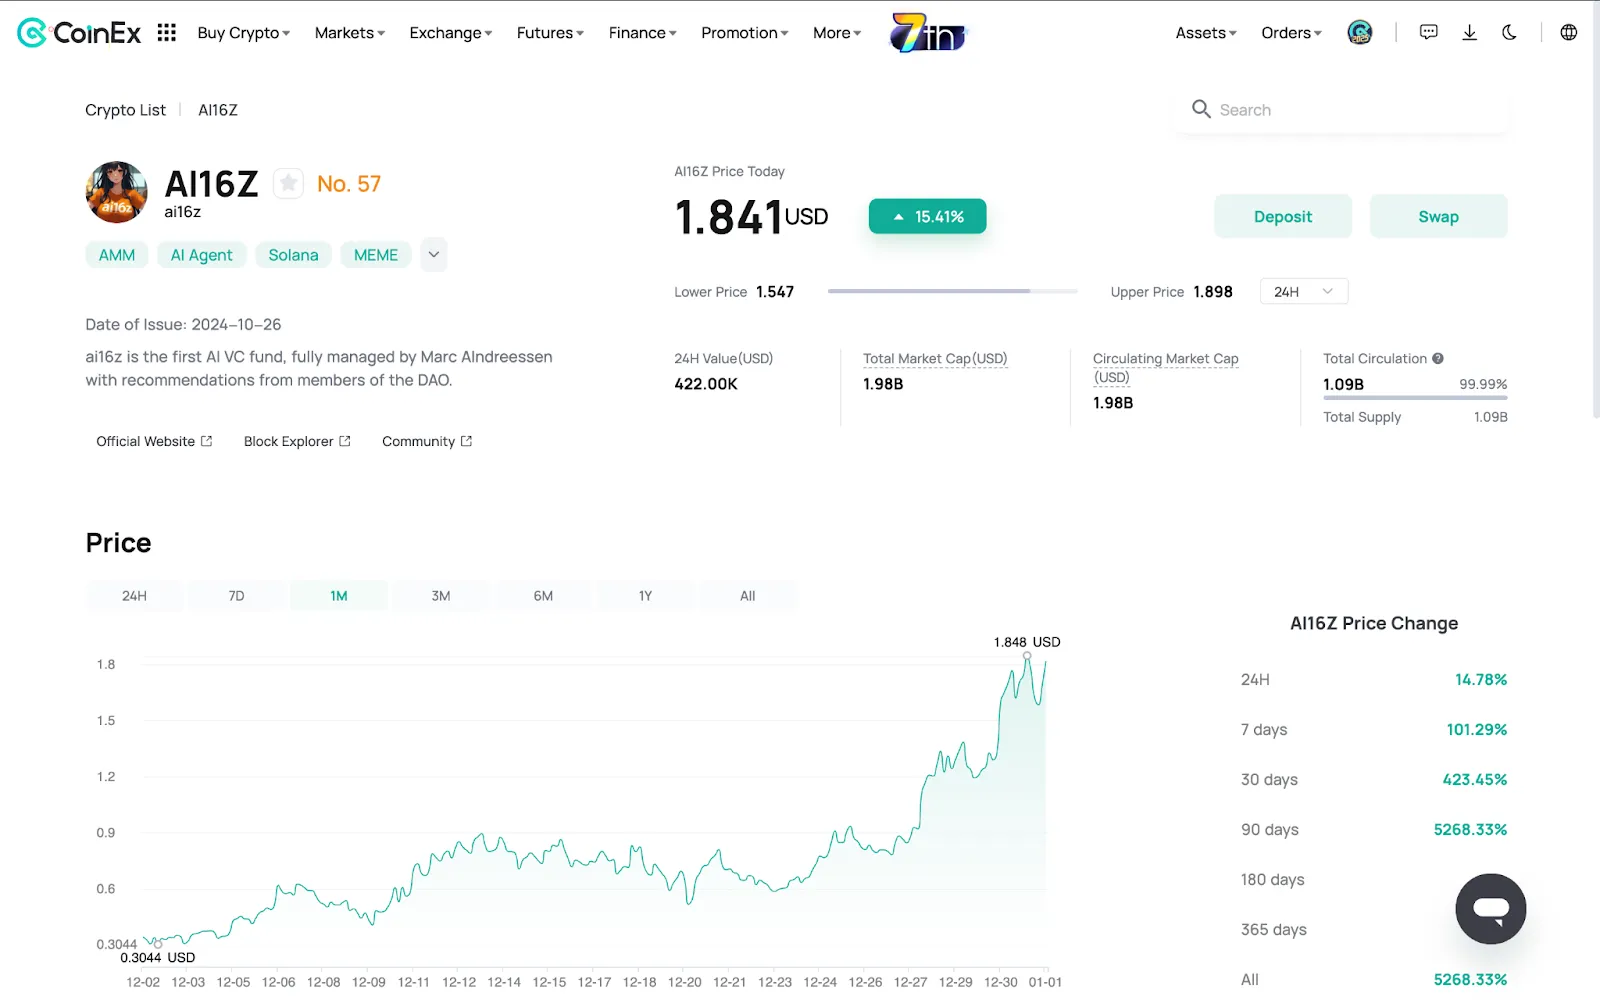Select the 7D chart tab
The image size is (1600, 1000).
click(x=236, y=595)
